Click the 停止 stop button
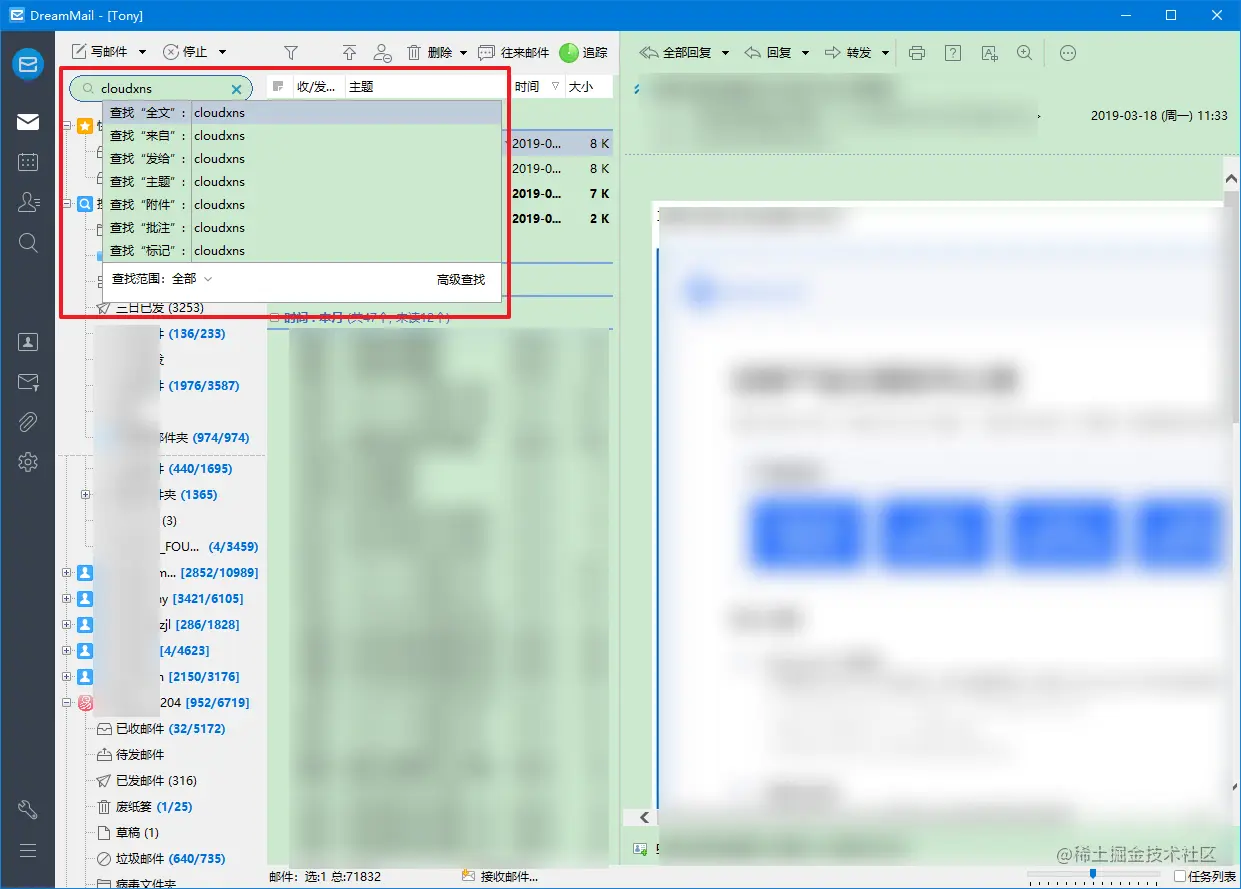 (x=186, y=52)
